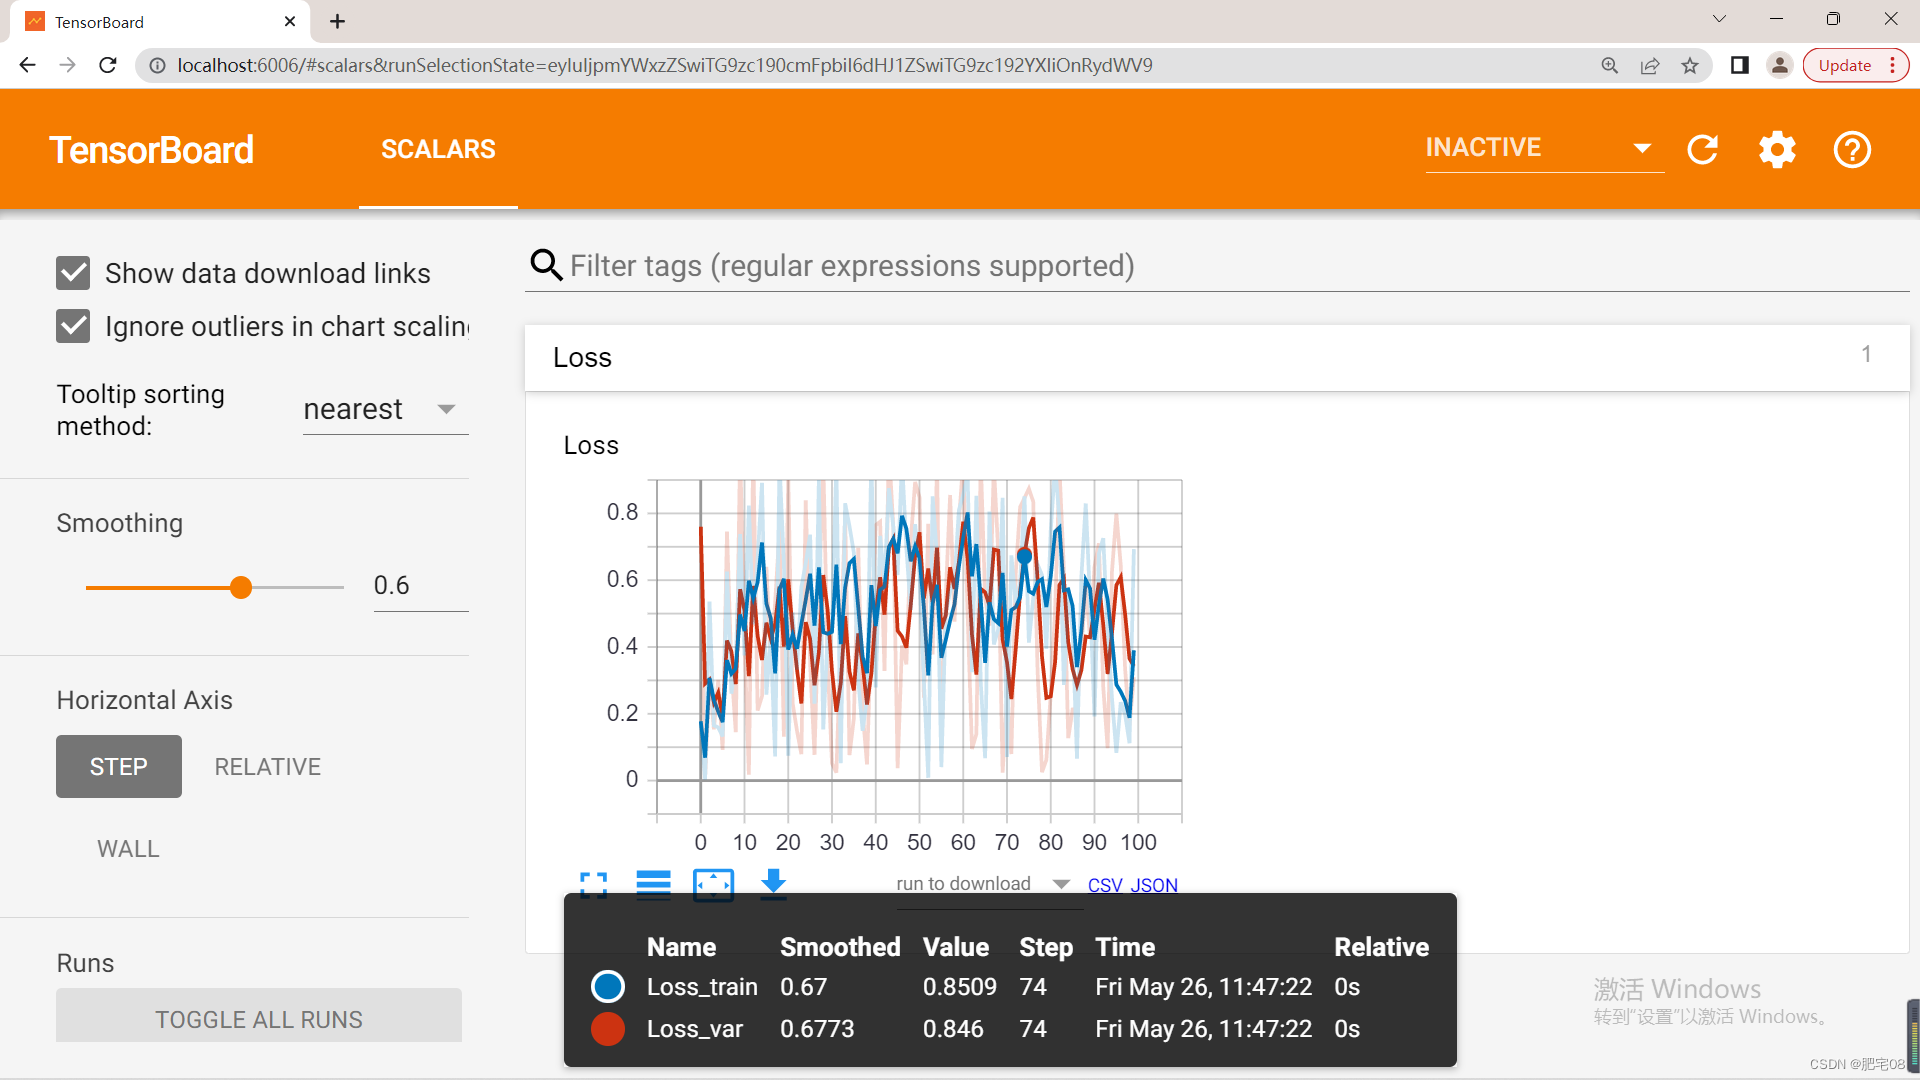1920x1080 pixels.
Task: Select RELATIVE horizontal axis option
Action: [267, 767]
